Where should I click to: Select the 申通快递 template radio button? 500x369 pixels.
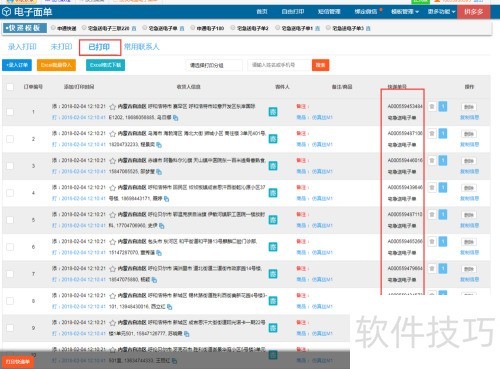[53, 28]
